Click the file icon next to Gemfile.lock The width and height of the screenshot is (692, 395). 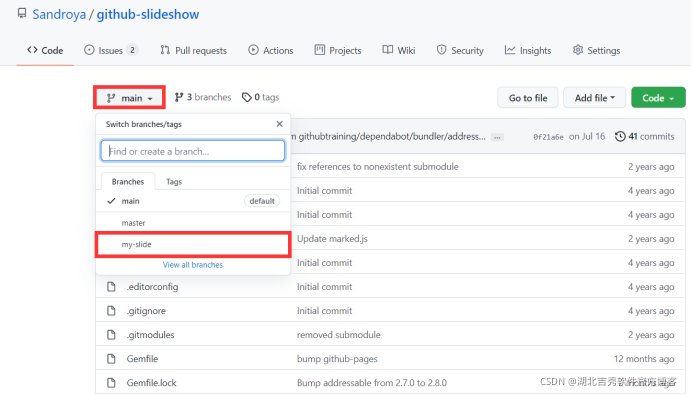(111, 383)
